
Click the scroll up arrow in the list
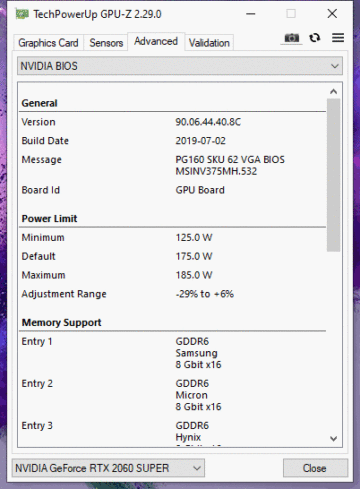[x=333, y=91]
